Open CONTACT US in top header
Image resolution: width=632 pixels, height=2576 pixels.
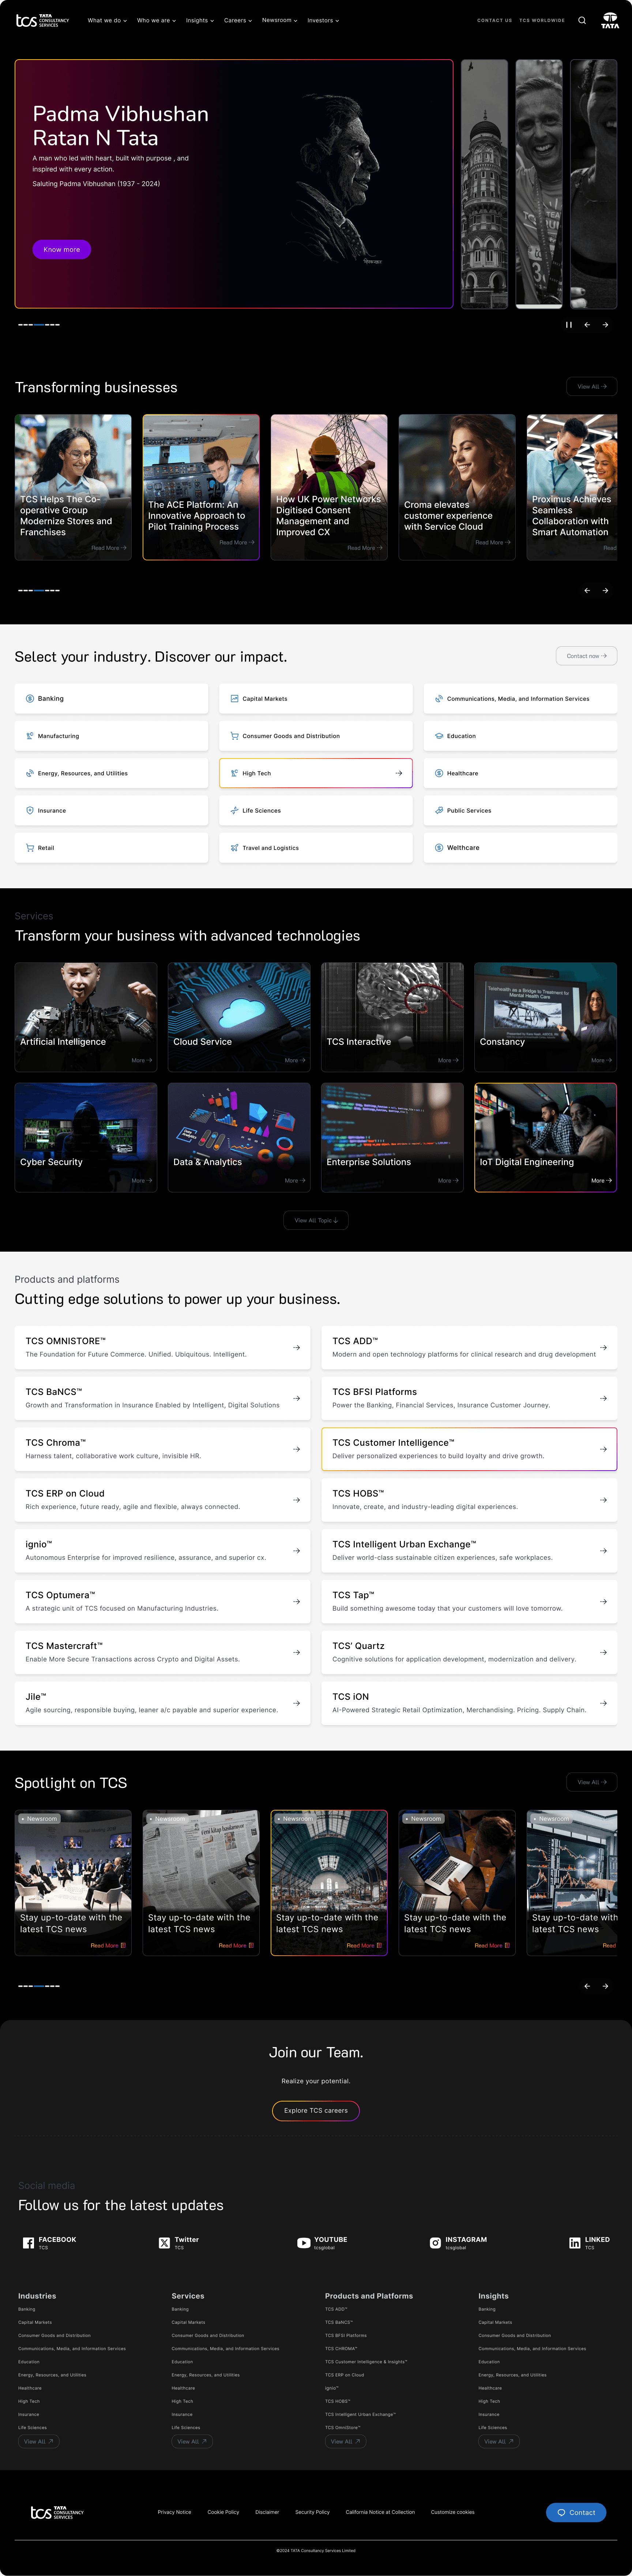click(x=494, y=20)
